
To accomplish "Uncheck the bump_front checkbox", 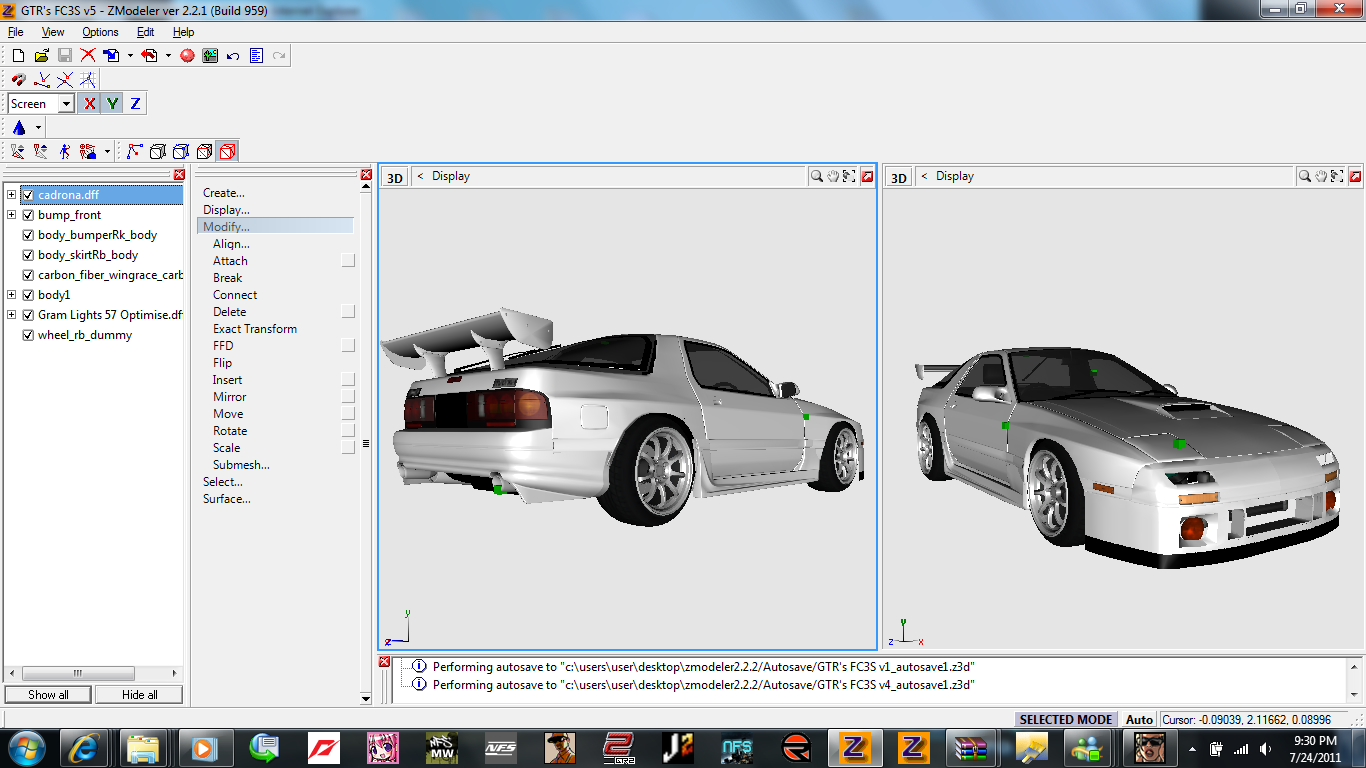I will [x=28, y=215].
